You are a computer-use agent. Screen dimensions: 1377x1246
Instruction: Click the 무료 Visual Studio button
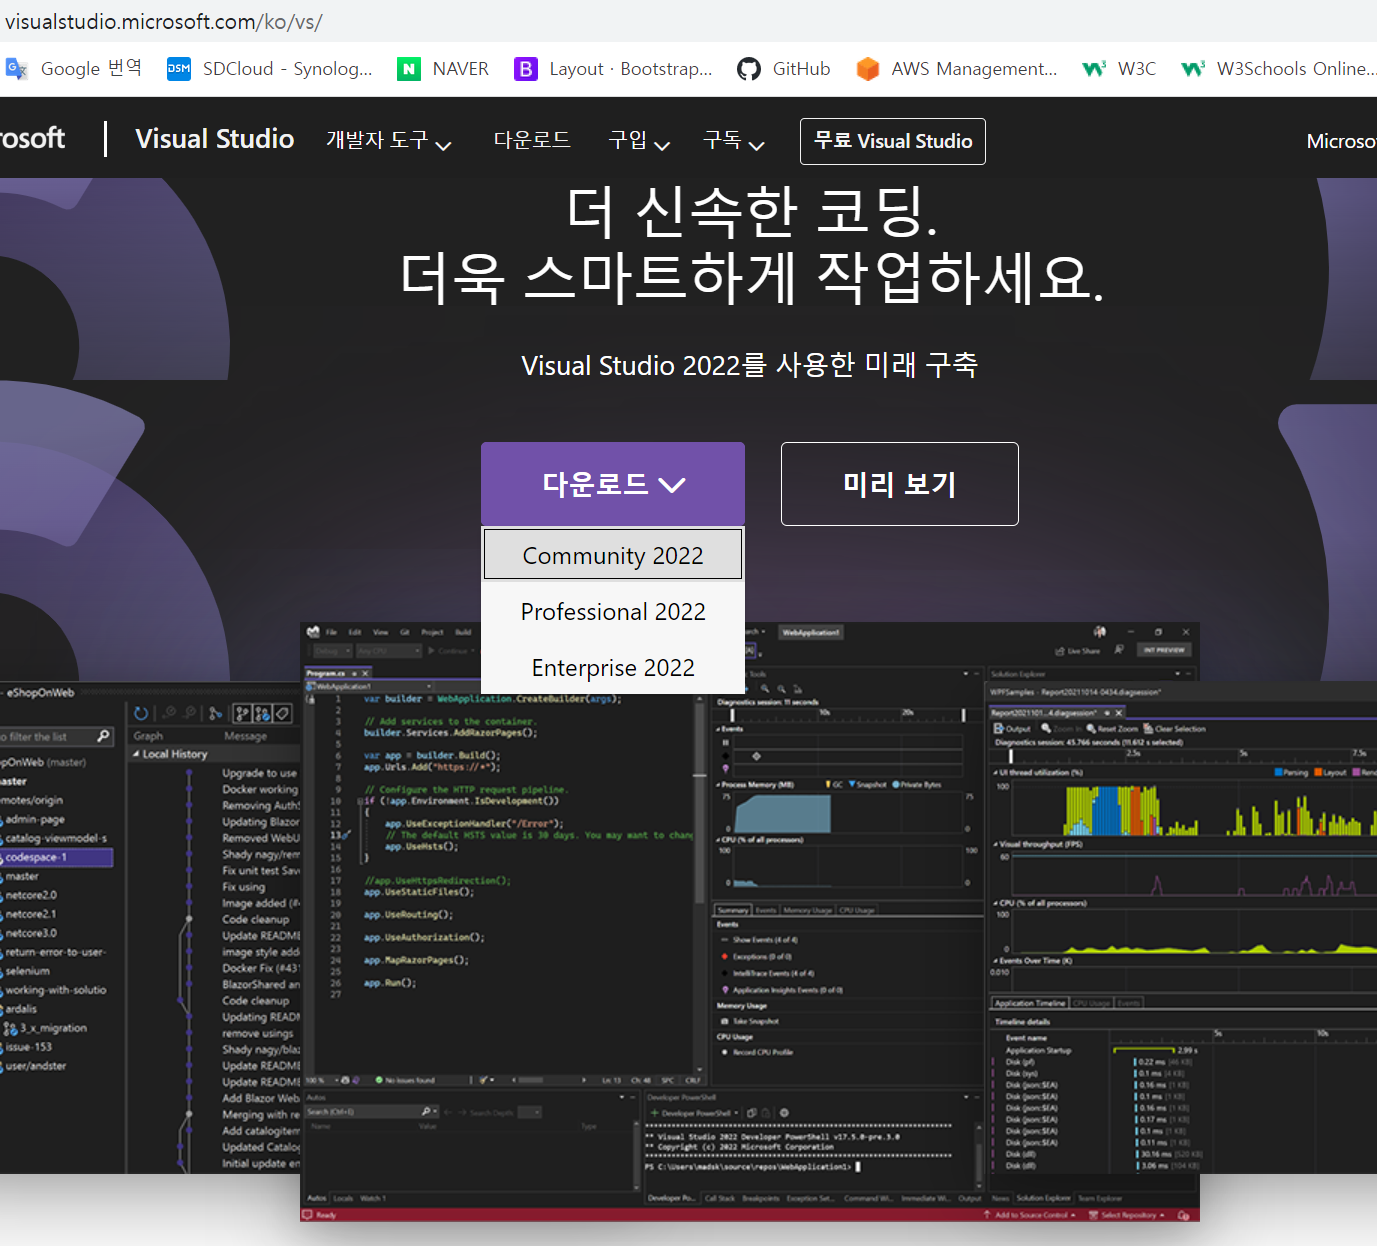(893, 141)
